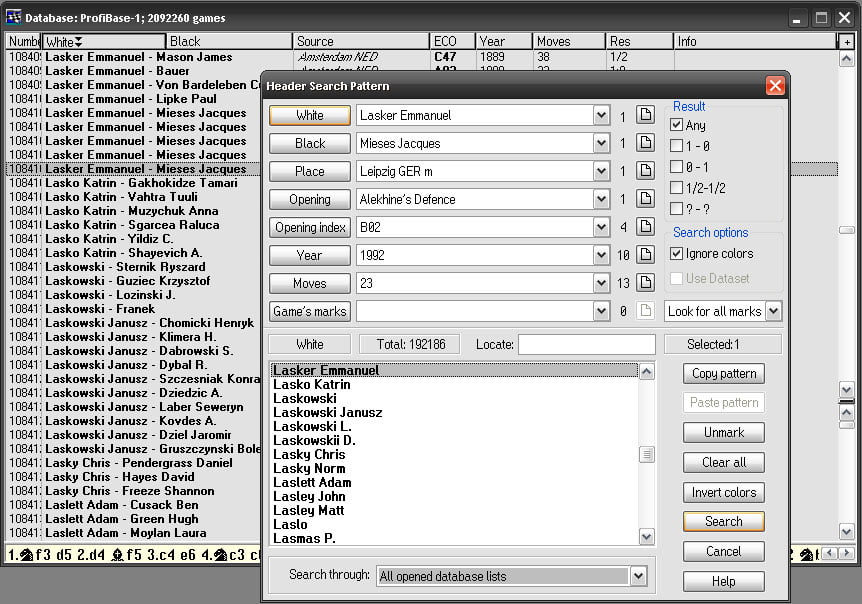The height and width of the screenshot is (604, 862).
Task: Click the page icon next to Opening index B02
Action: tap(645, 227)
